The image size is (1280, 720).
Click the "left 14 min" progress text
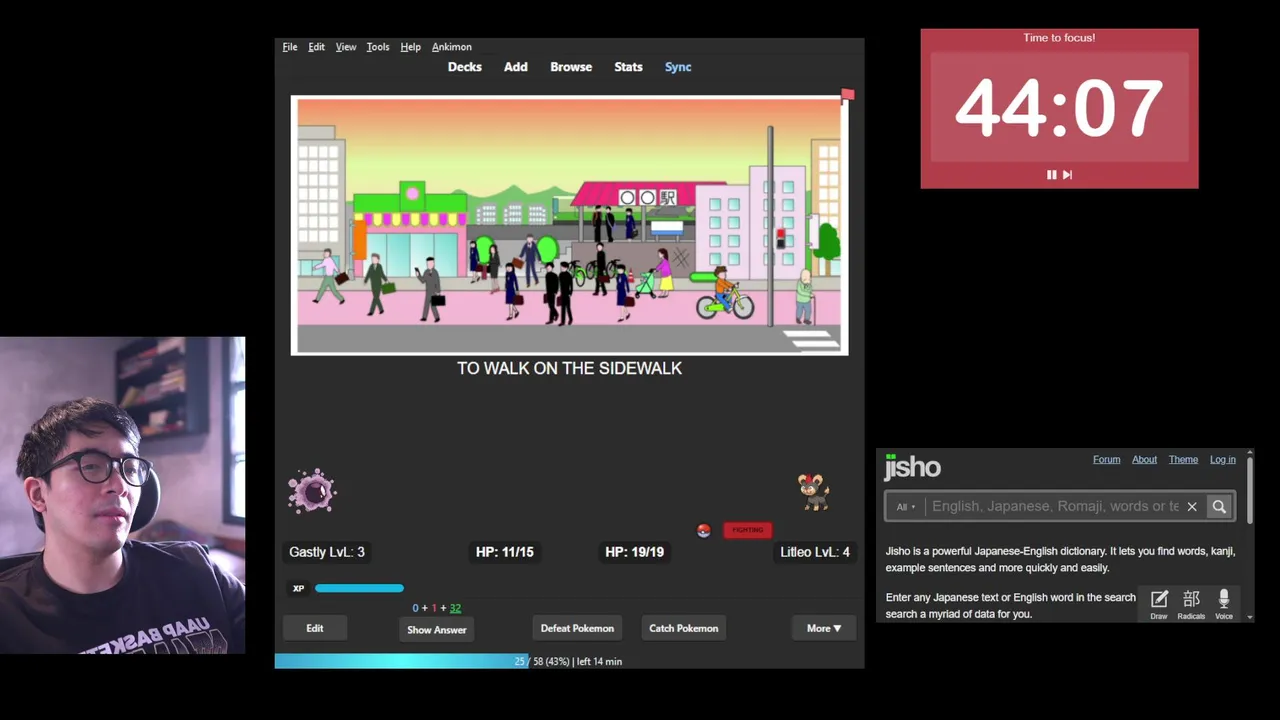click(599, 662)
